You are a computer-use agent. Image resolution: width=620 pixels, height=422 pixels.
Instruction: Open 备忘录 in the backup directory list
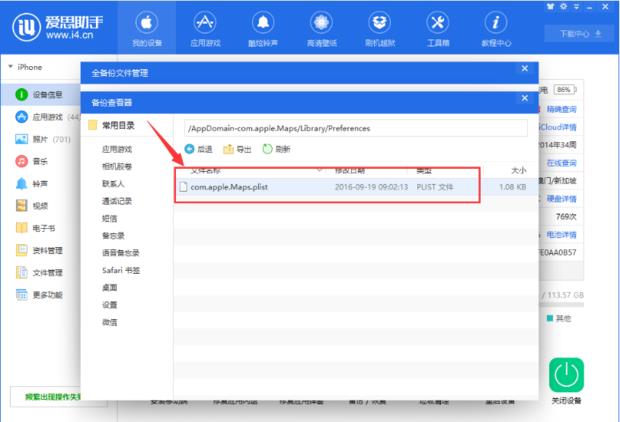[113, 236]
